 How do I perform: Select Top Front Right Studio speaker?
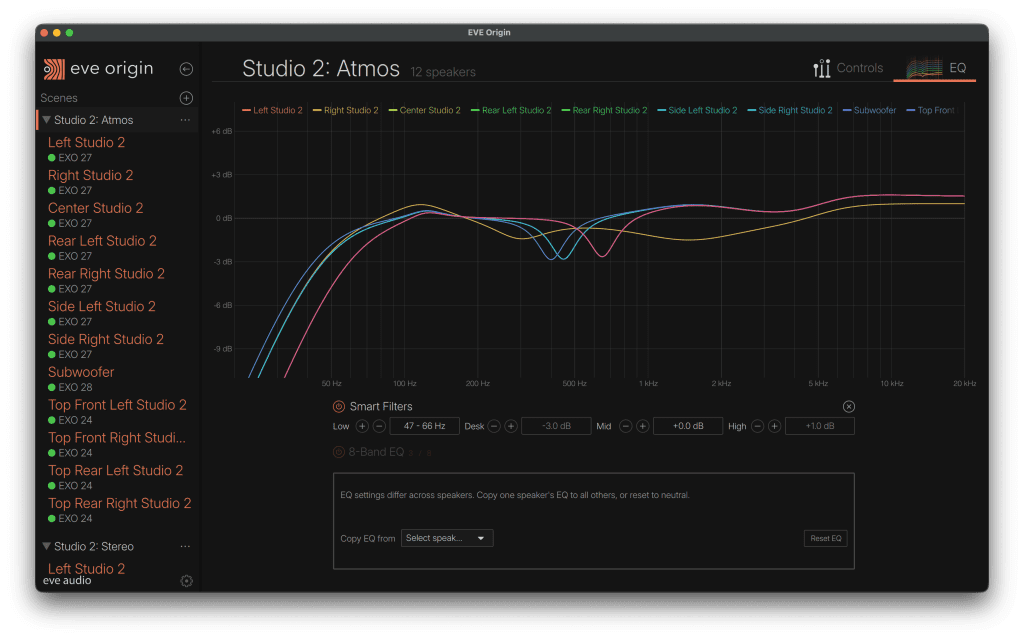(x=116, y=438)
